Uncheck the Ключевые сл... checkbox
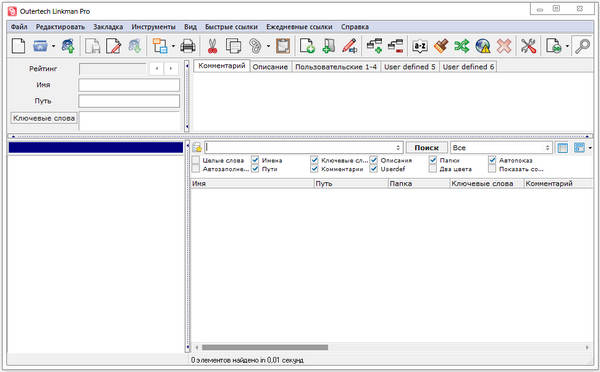 coord(315,160)
